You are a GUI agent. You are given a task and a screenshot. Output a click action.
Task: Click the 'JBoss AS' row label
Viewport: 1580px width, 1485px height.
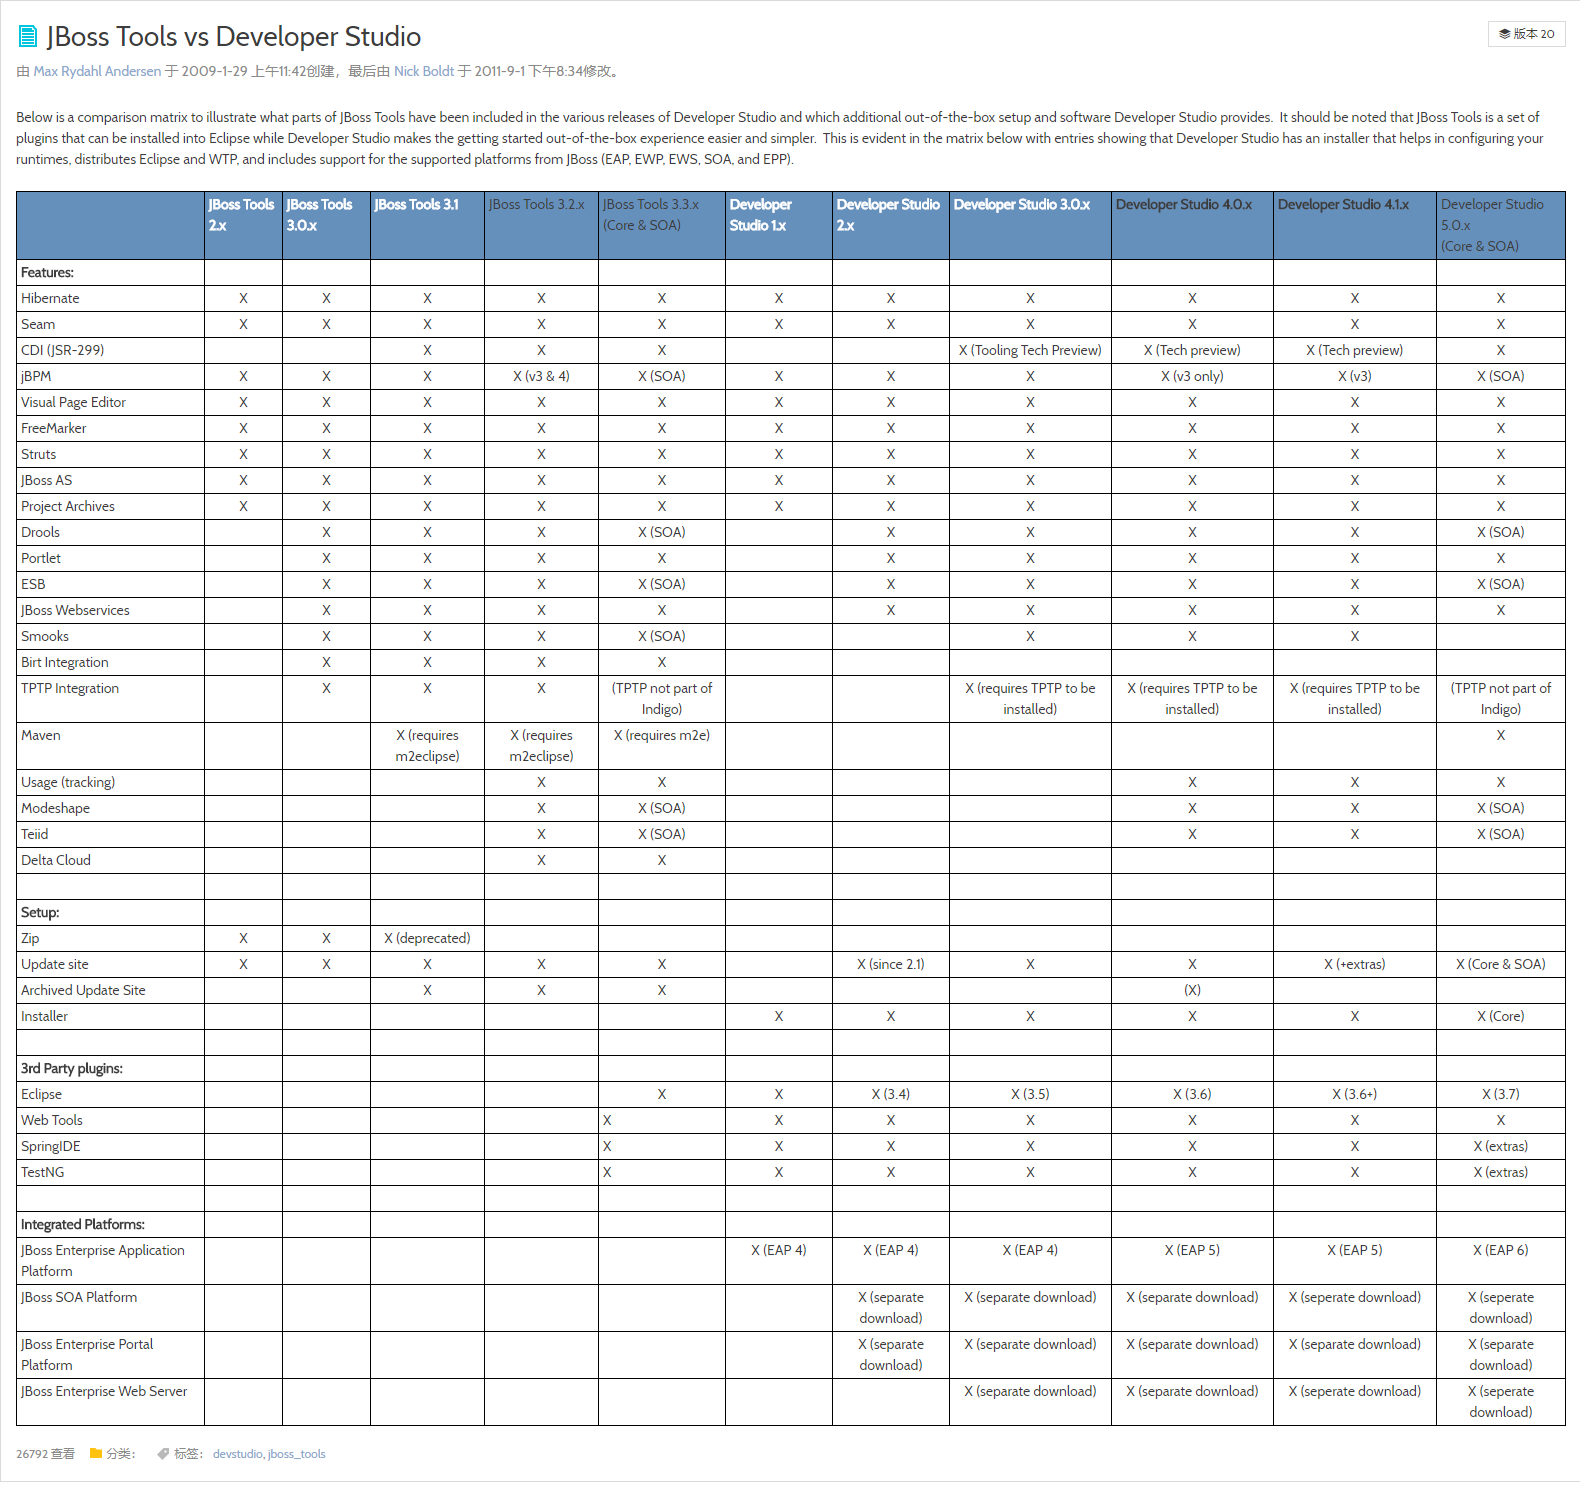pos(46,480)
